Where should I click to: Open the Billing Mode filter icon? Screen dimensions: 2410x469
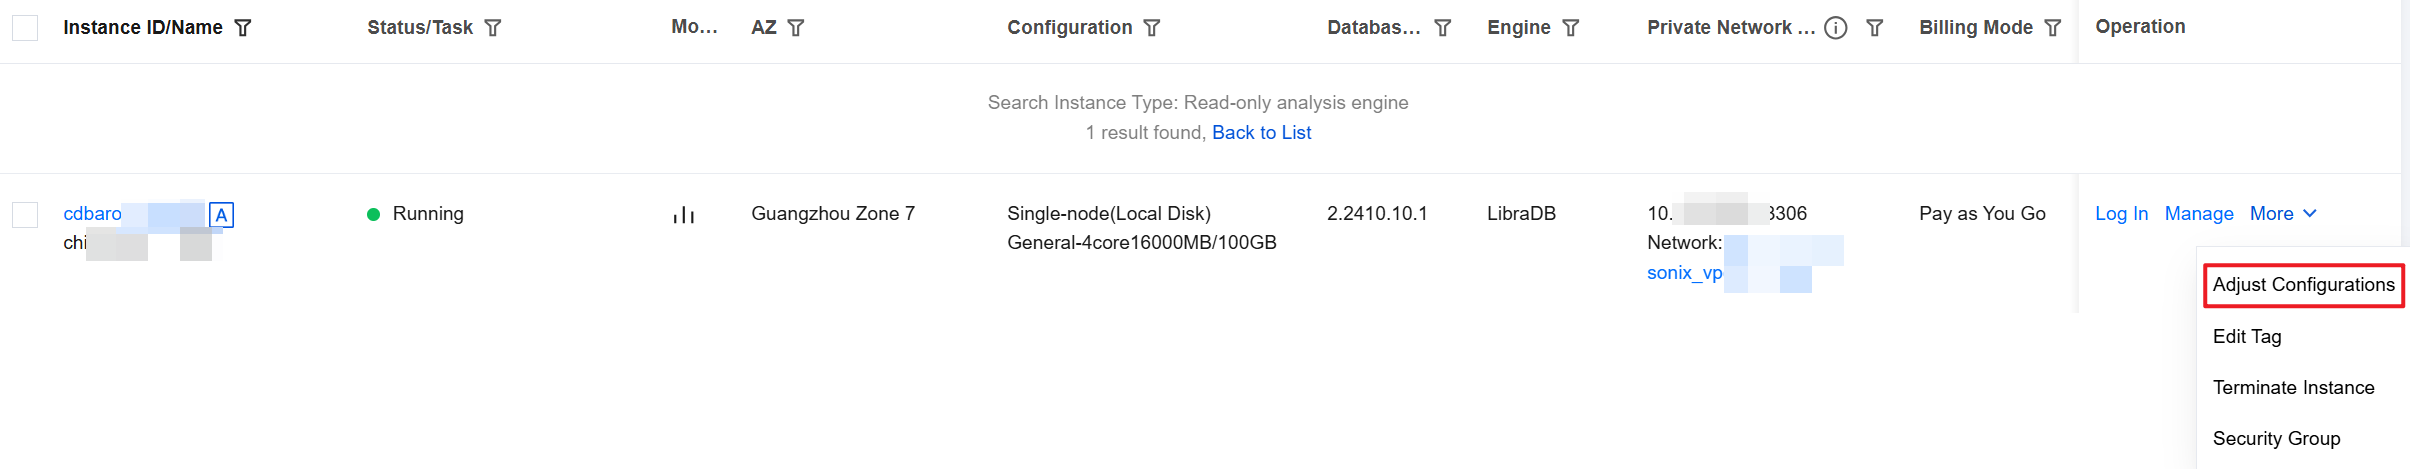2053,28
